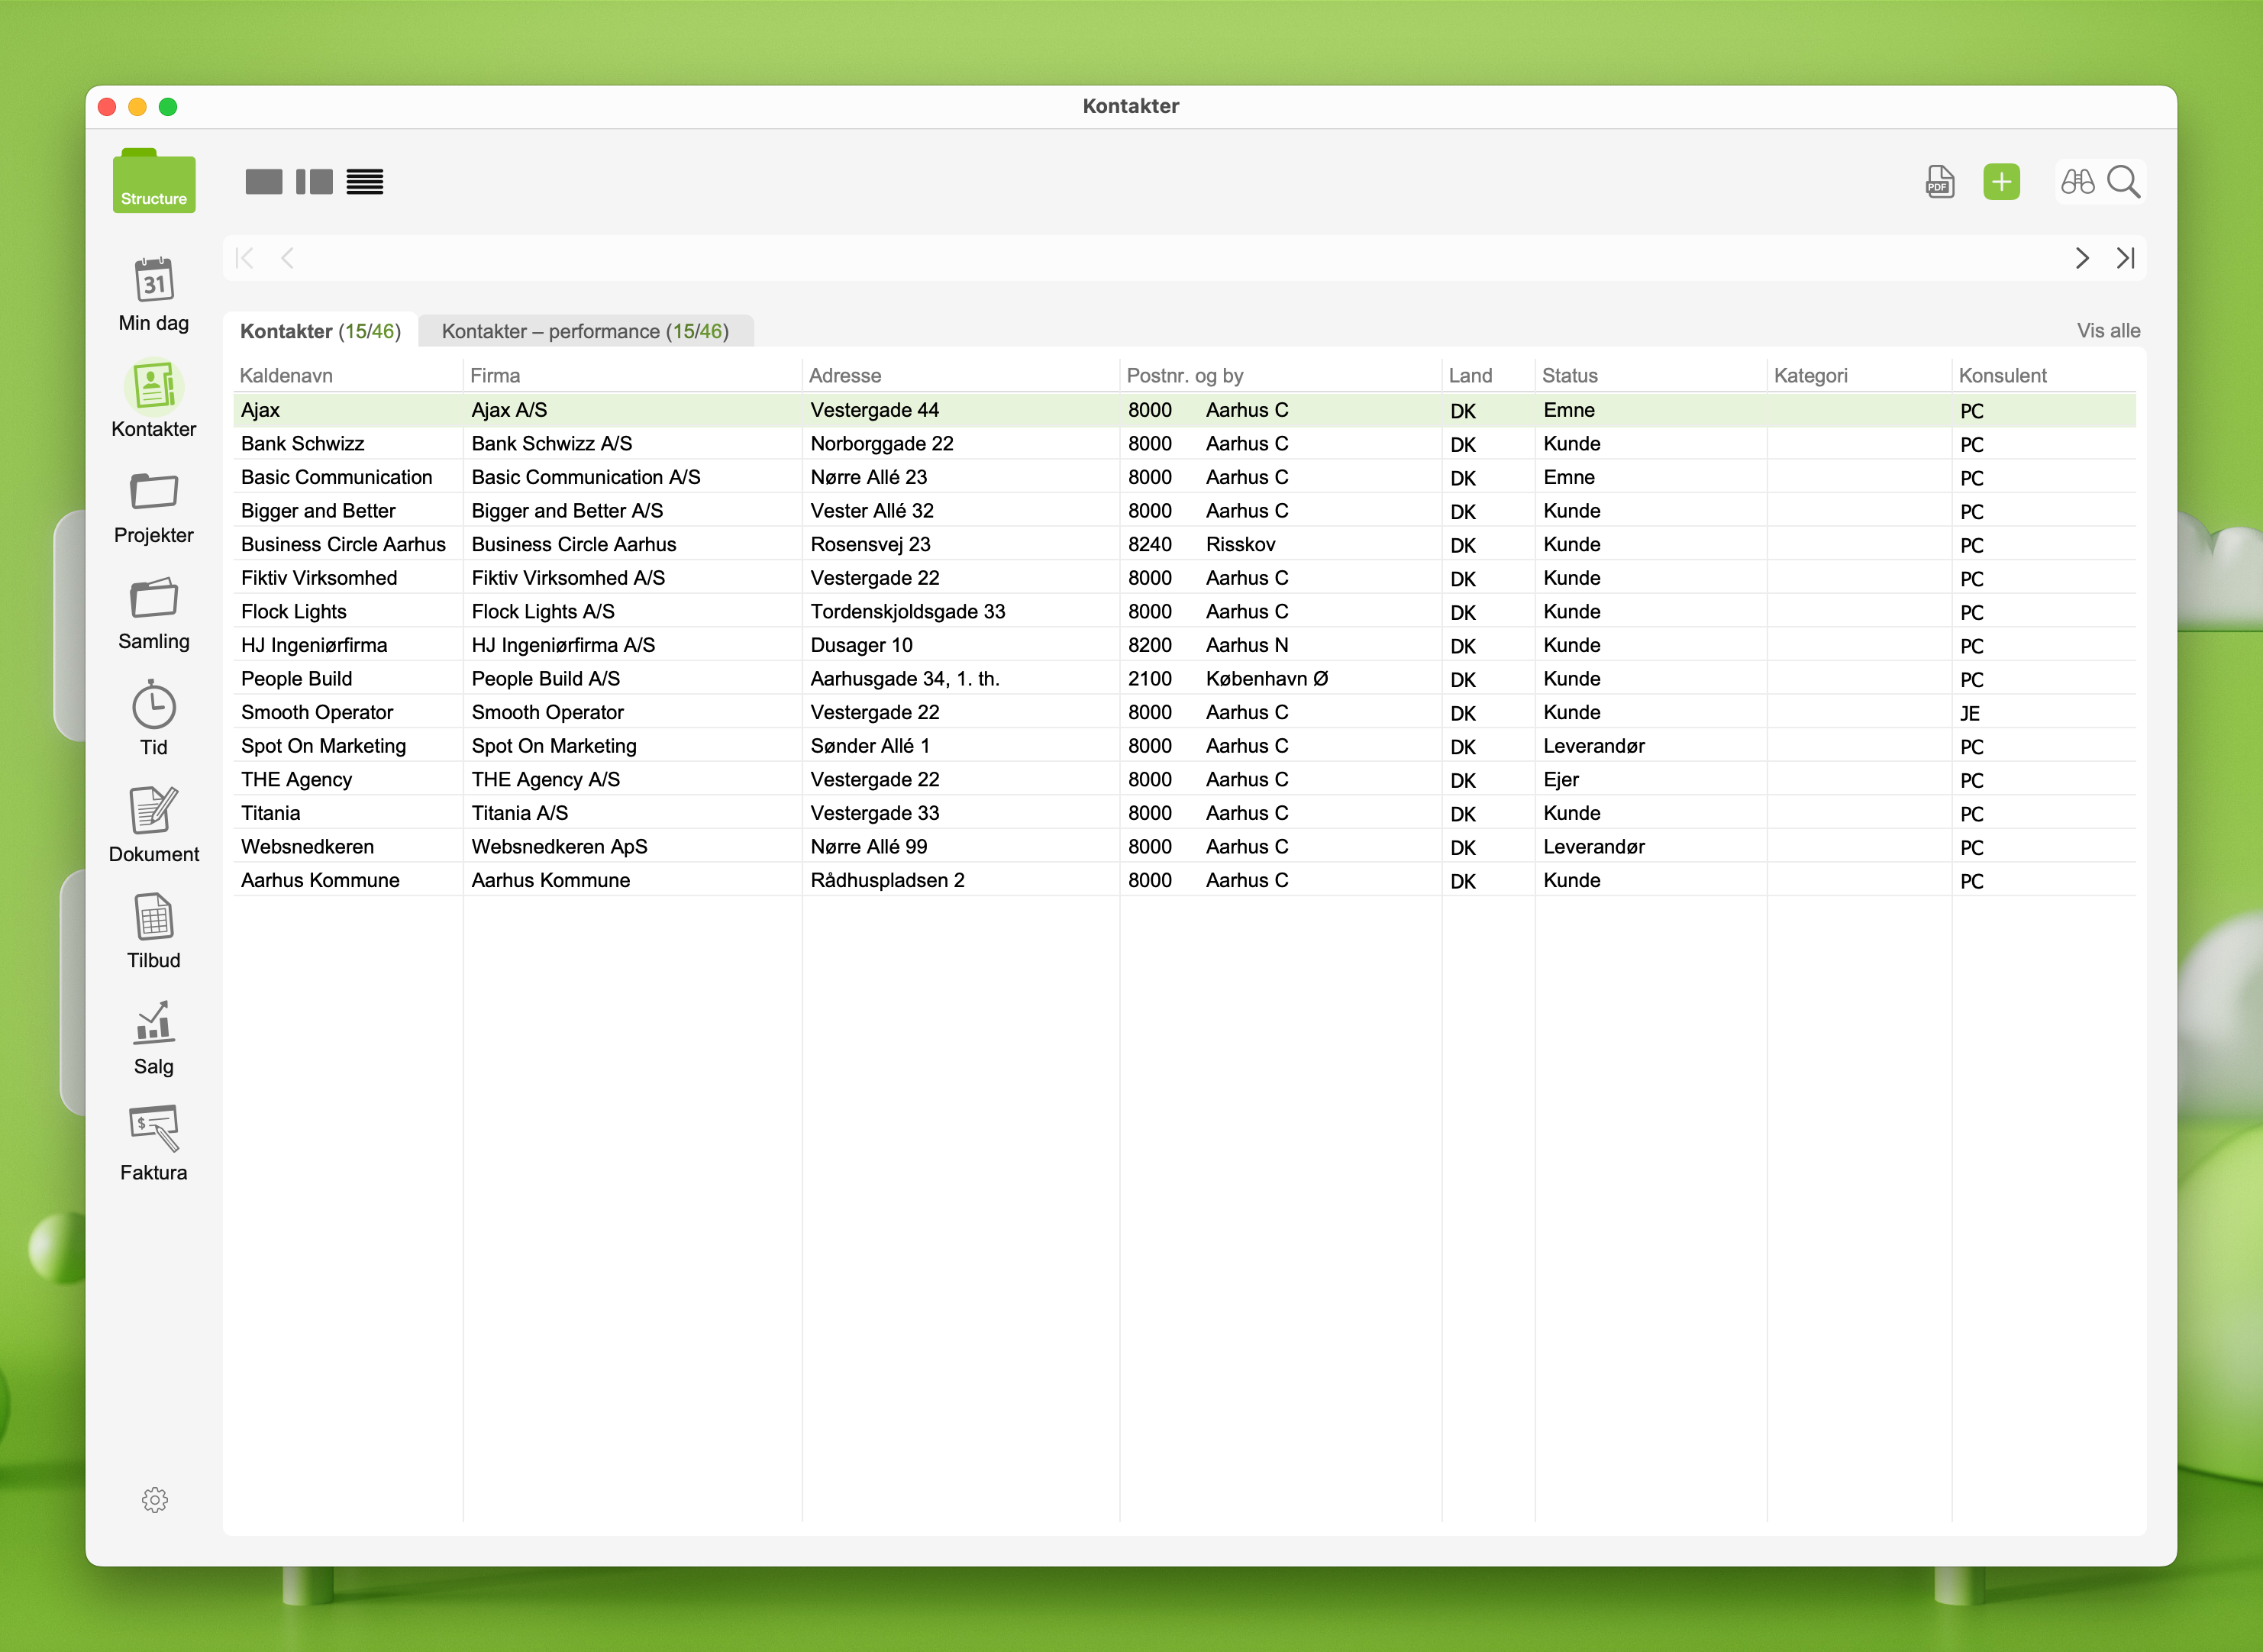Go to the Tid clock module
2263x1652 pixels.
[x=153, y=719]
